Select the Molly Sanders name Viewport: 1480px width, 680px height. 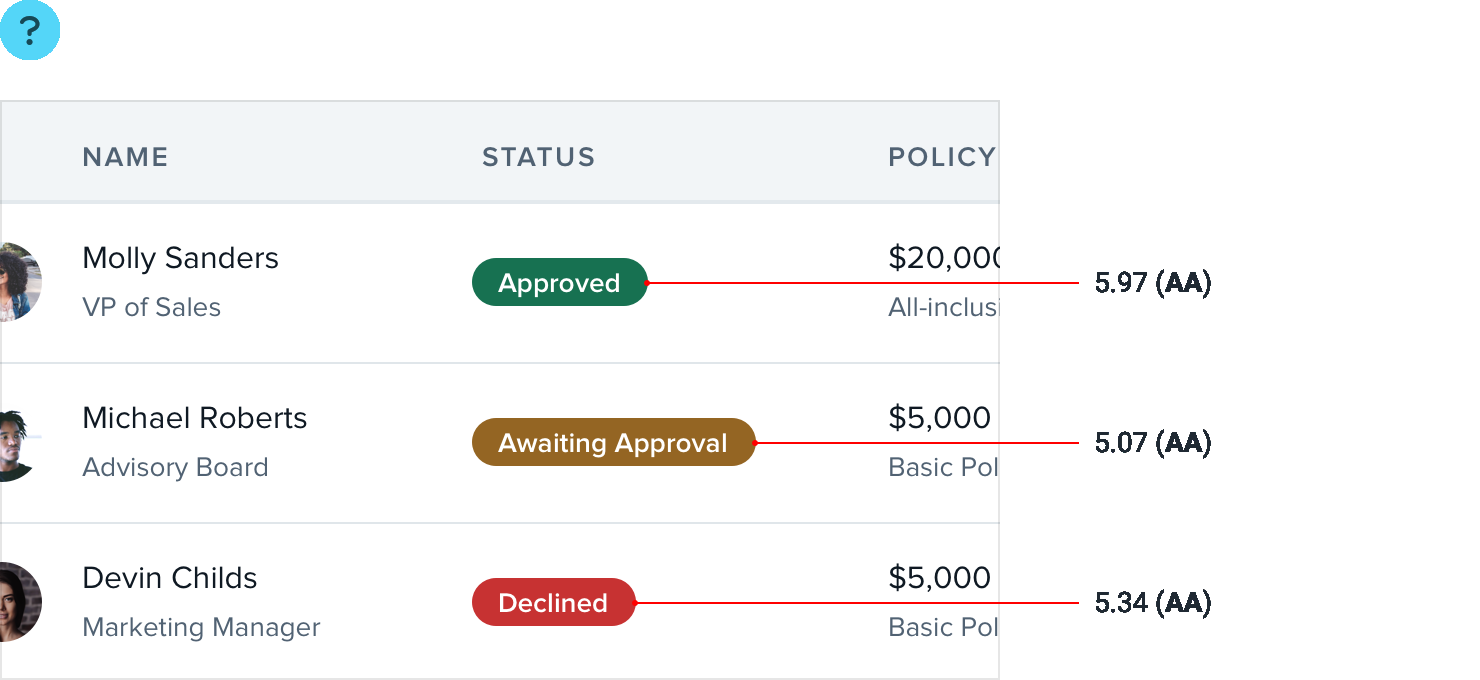click(180, 258)
